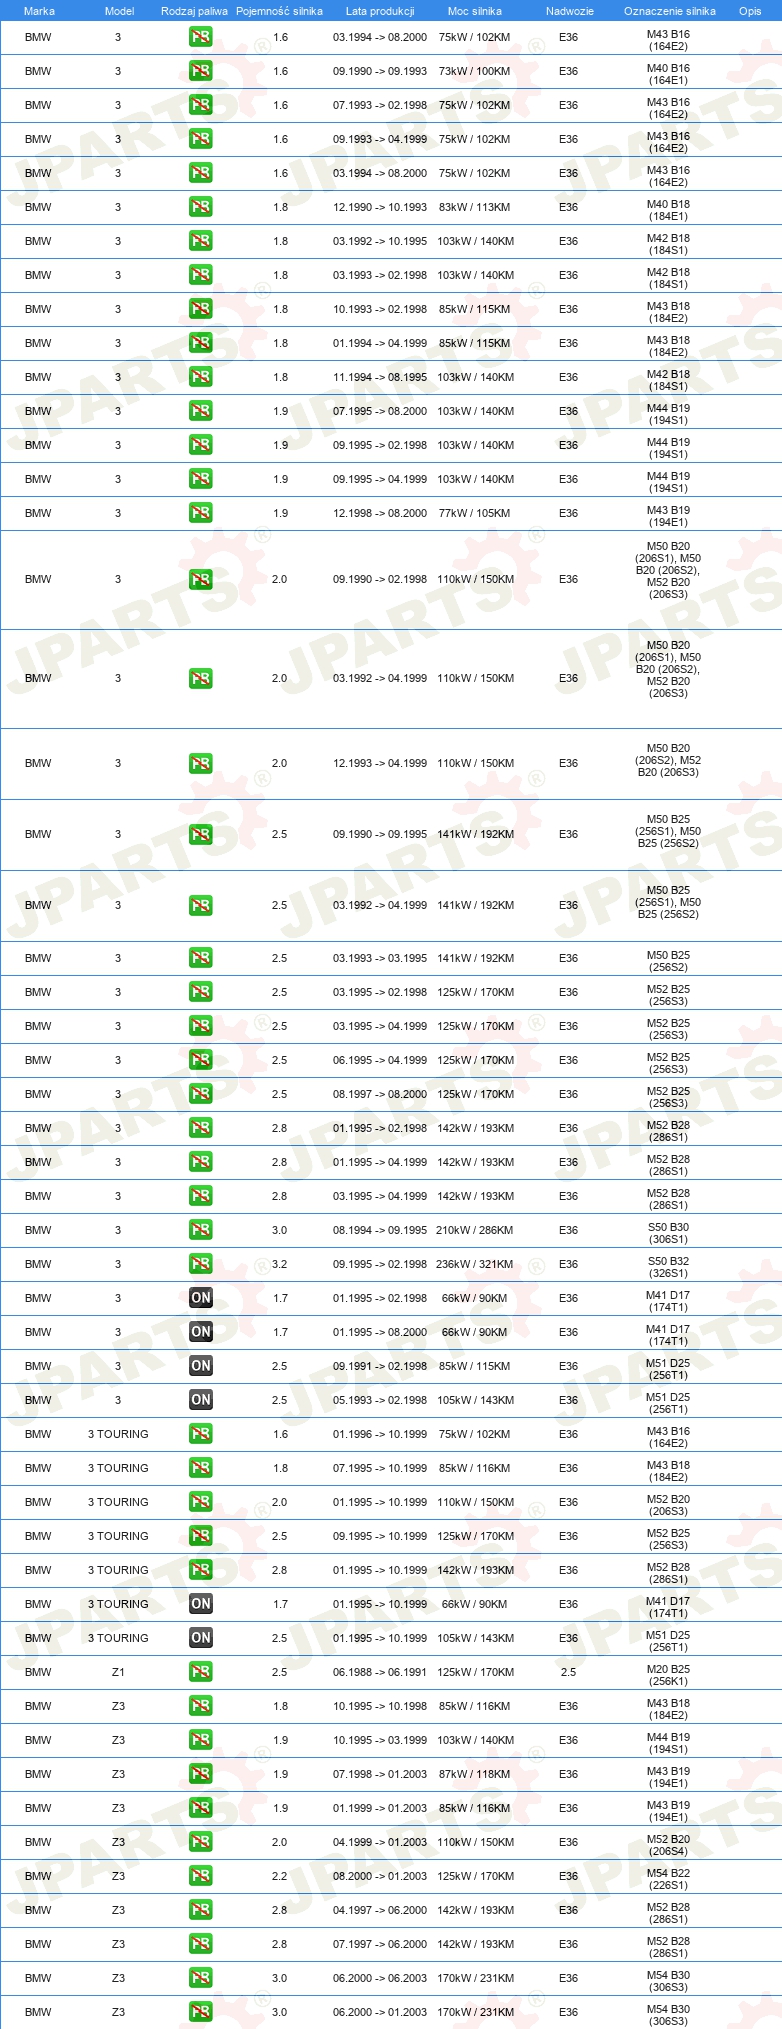Viewport: 782px width, 2029px height.
Task: Click petrol icon for 07.1993 -> 02.1998 1.6 row
Action: 201,105
